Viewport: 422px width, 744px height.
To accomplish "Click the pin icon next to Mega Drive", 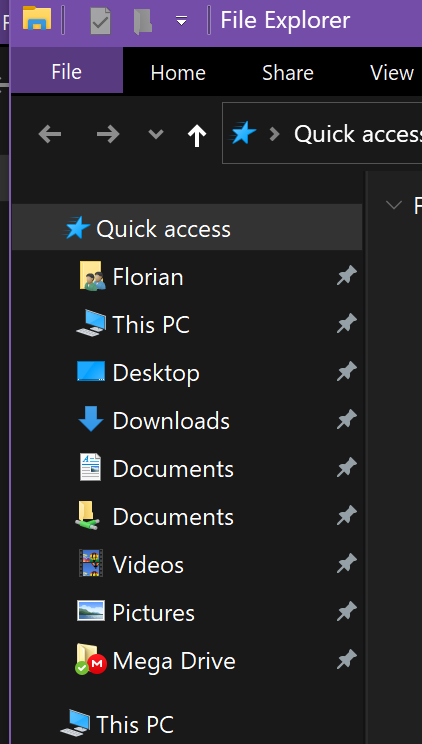I will pos(347,660).
